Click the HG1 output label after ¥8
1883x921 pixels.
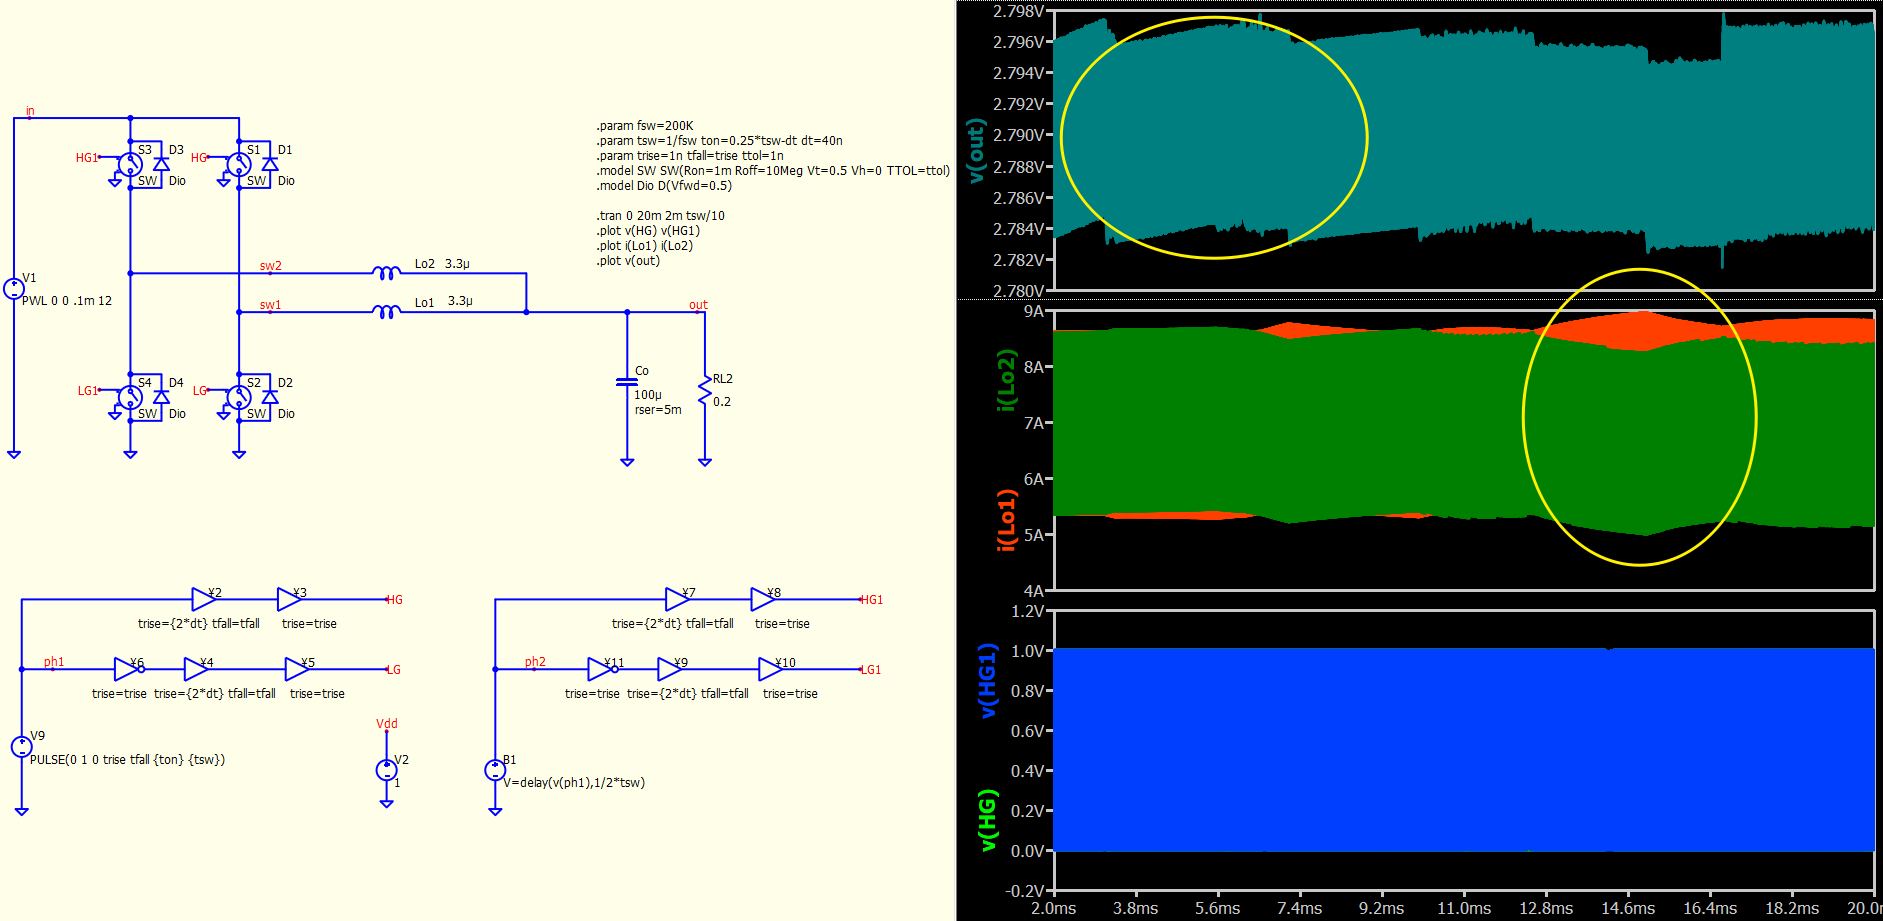872,600
